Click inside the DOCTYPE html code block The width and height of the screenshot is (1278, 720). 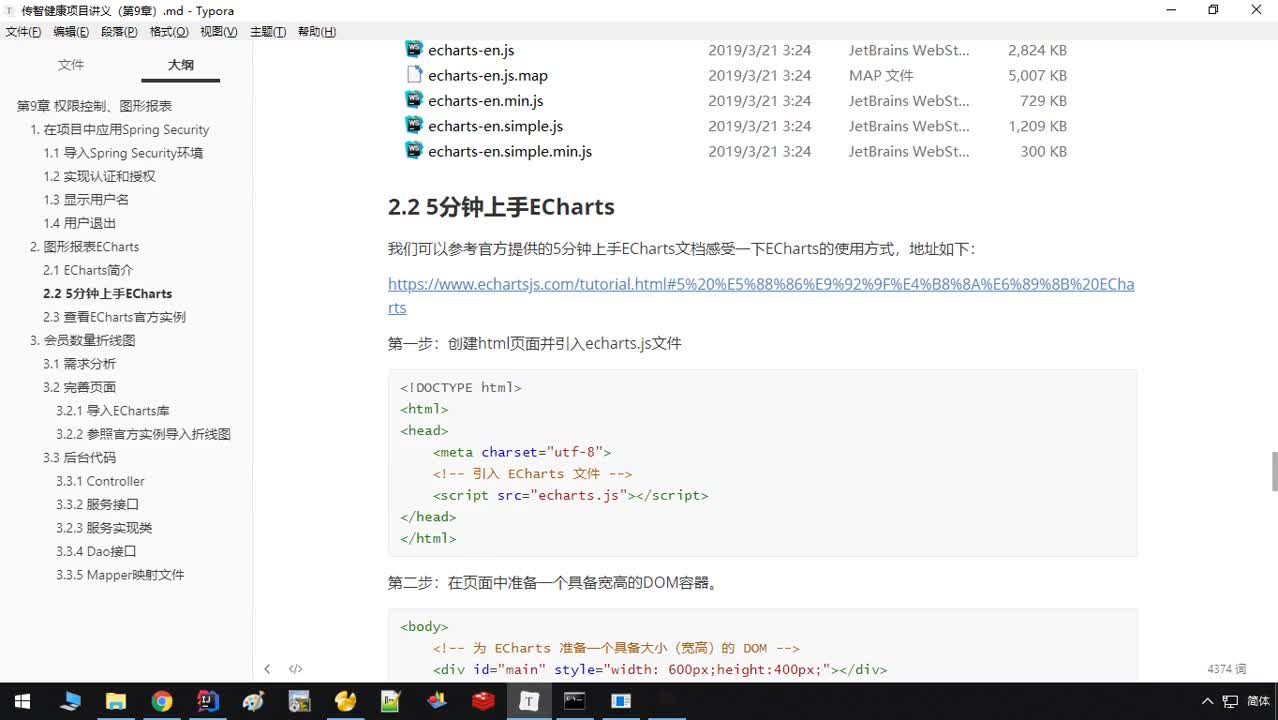point(762,463)
